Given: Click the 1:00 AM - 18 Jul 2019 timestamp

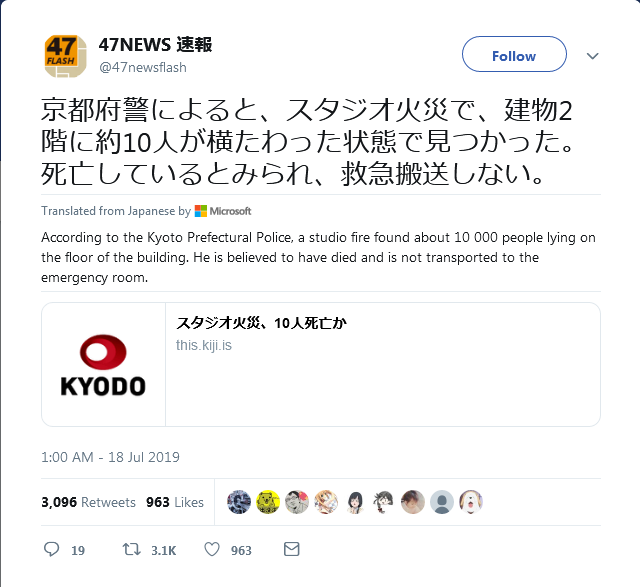Looking at the screenshot, I should click(x=110, y=457).
